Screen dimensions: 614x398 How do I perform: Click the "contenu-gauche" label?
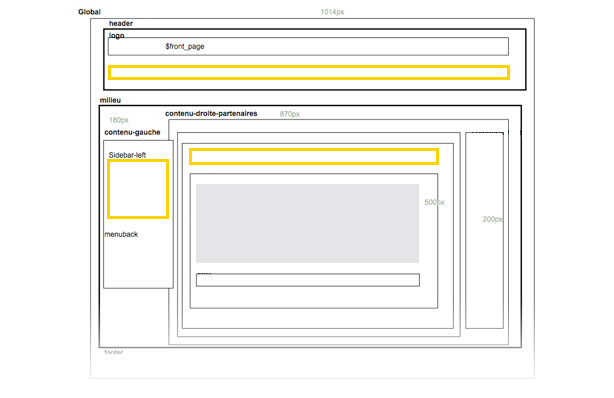coord(132,132)
